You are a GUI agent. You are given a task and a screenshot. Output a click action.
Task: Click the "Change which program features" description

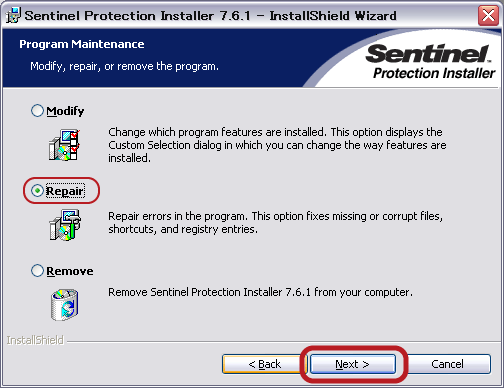point(277,145)
